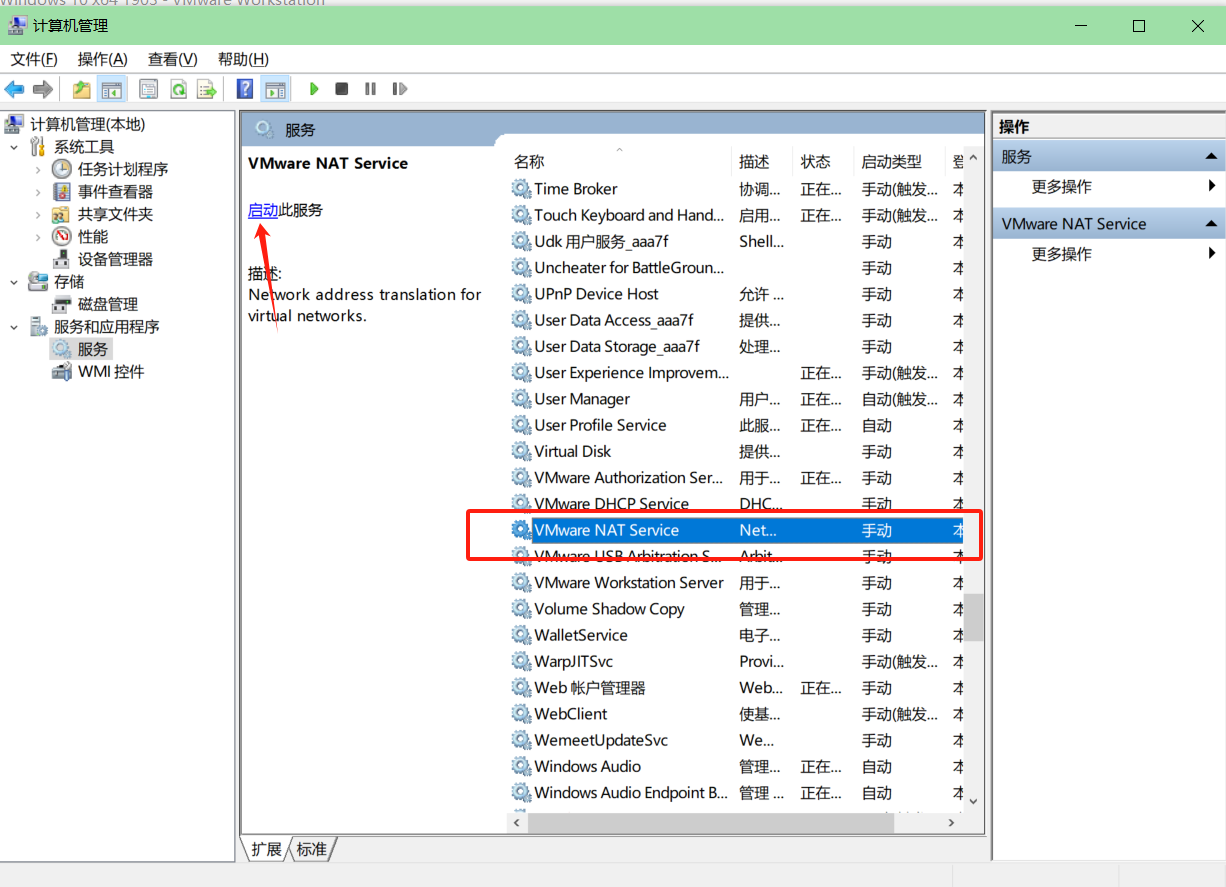Select the Virtual Disk service row
Image resolution: width=1226 pixels, height=887 pixels.
(737, 451)
